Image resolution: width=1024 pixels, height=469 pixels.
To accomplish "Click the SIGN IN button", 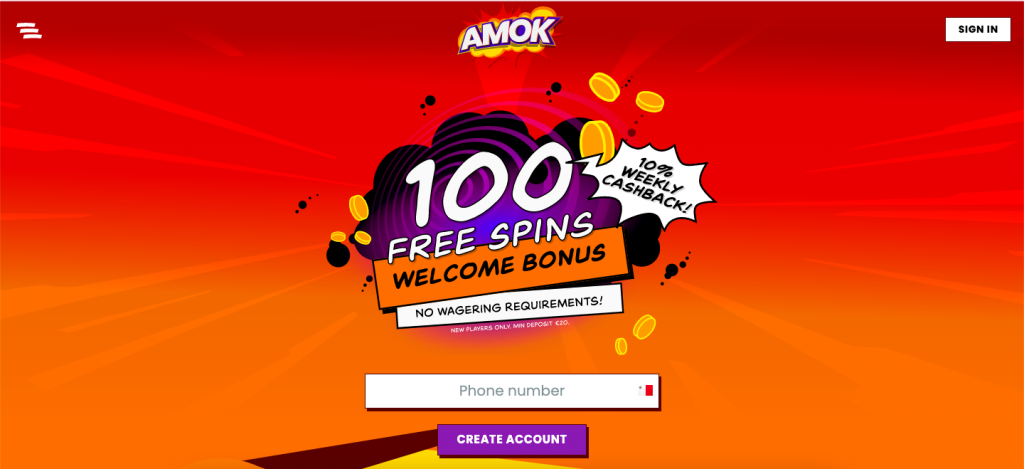I will click(x=978, y=29).
